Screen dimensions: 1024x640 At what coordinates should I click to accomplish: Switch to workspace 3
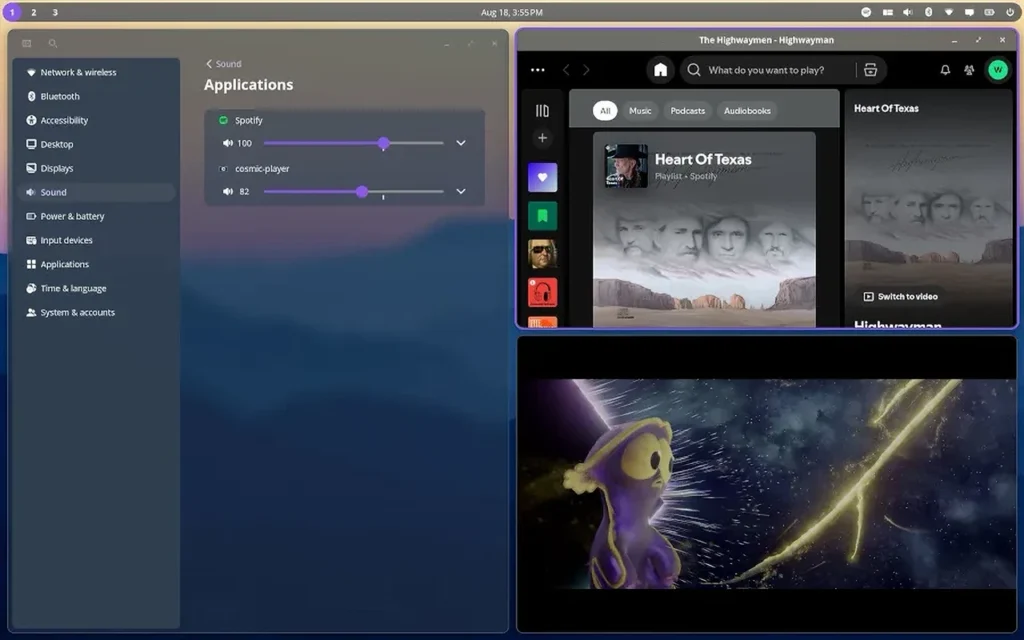[55, 12]
